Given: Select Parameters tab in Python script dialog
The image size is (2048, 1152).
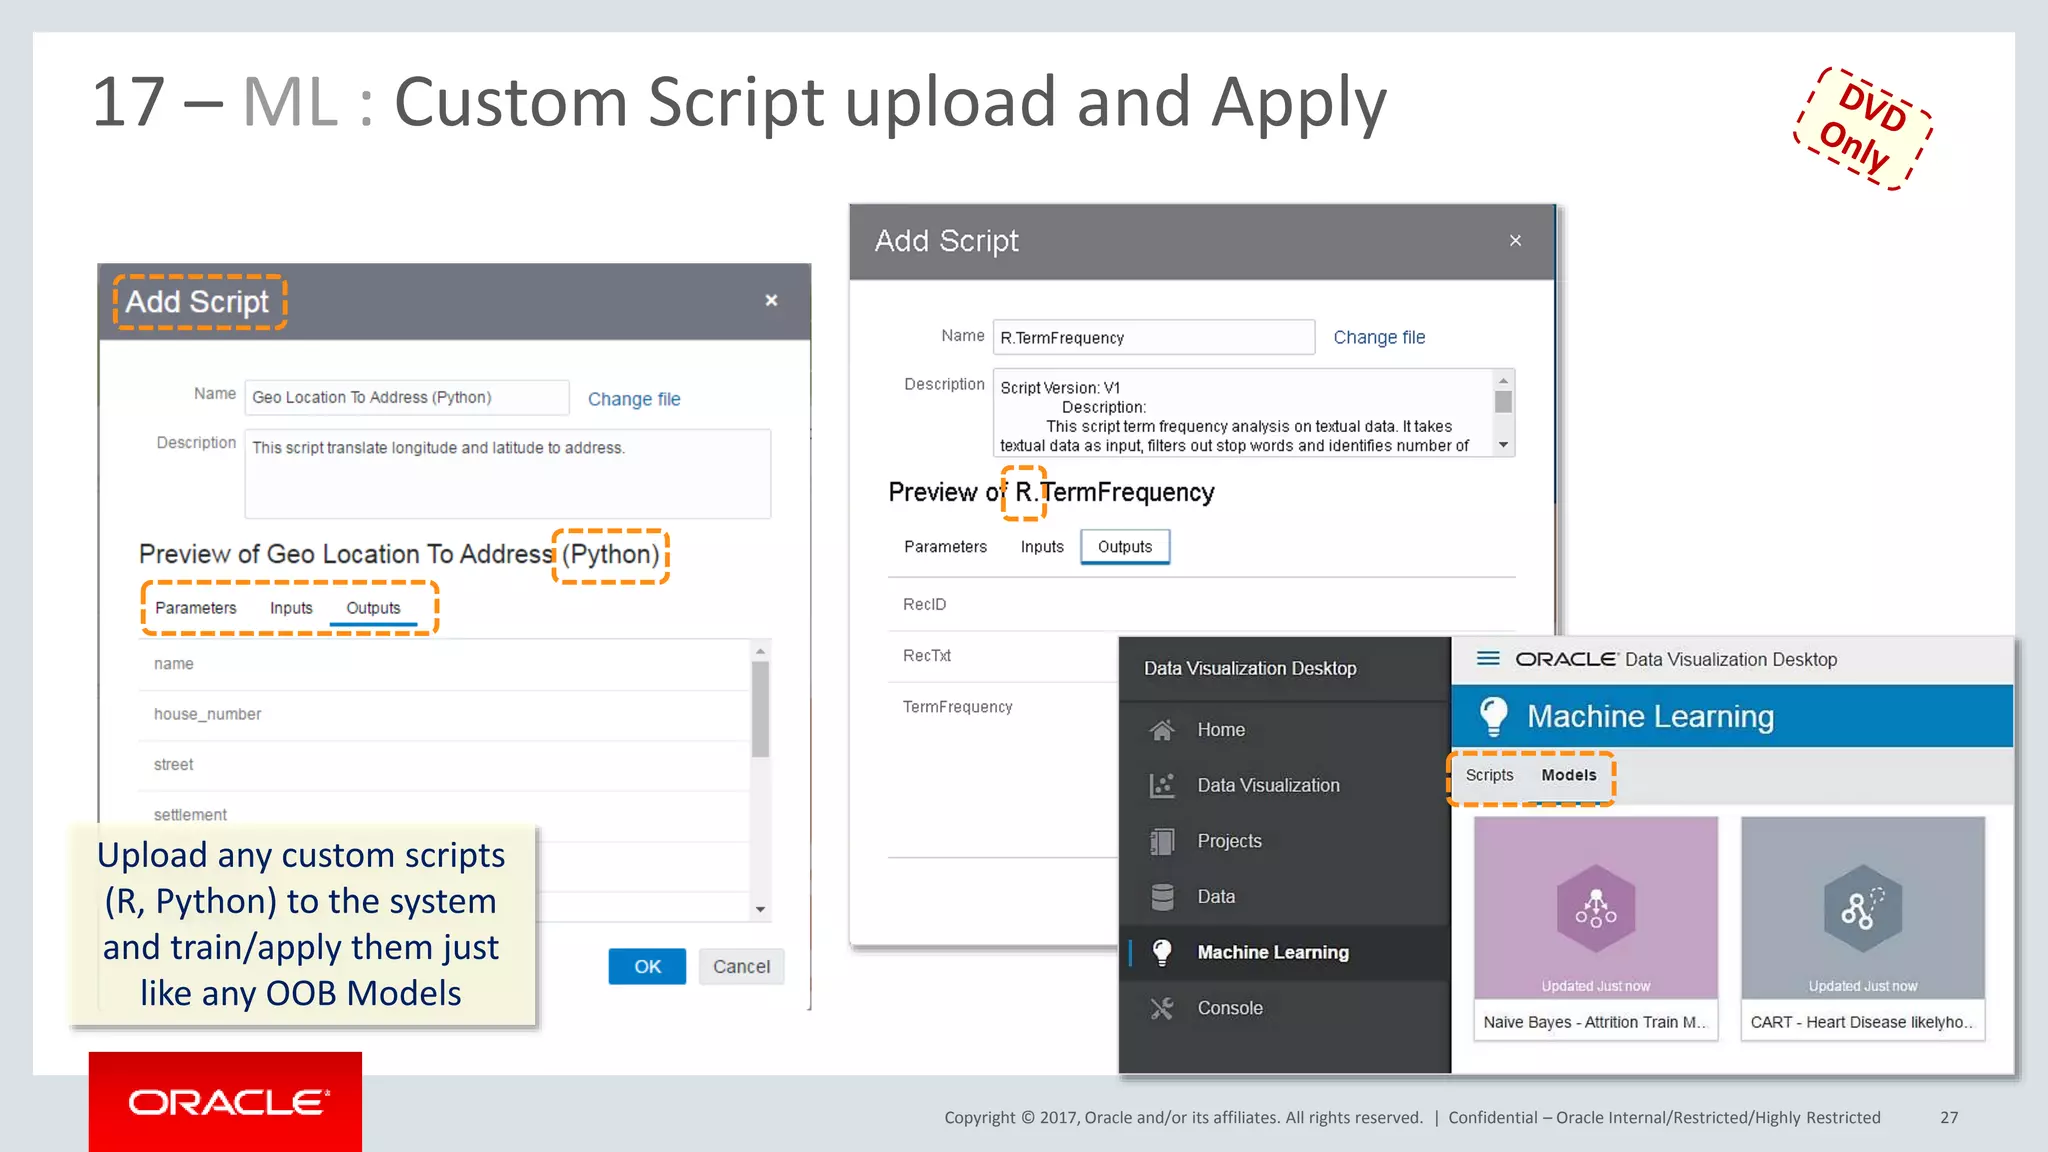Looking at the screenshot, I should [x=196, y=608].
